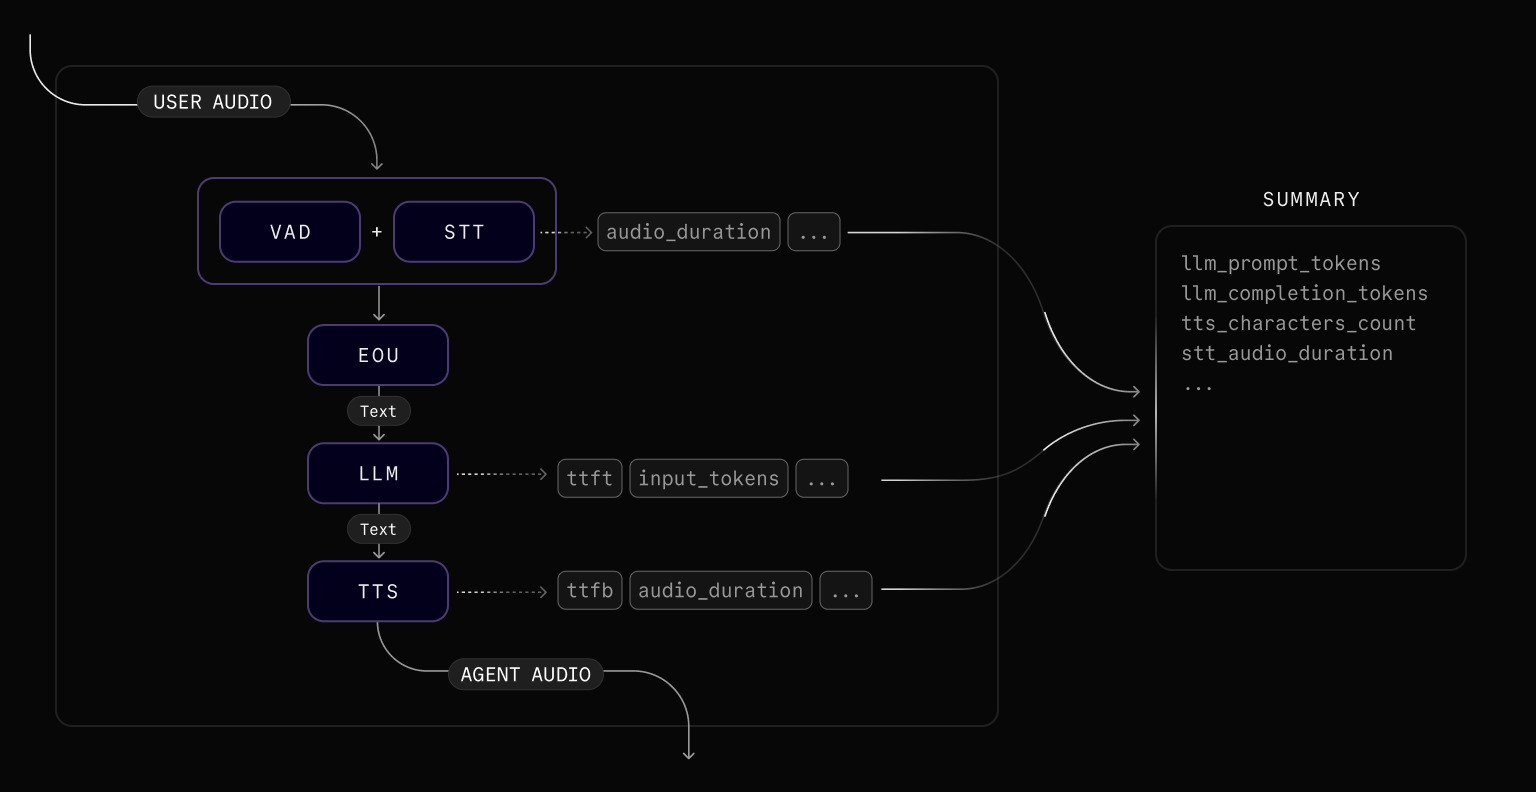
Task: Open the TTS block
Action: [x=378, y=591]
